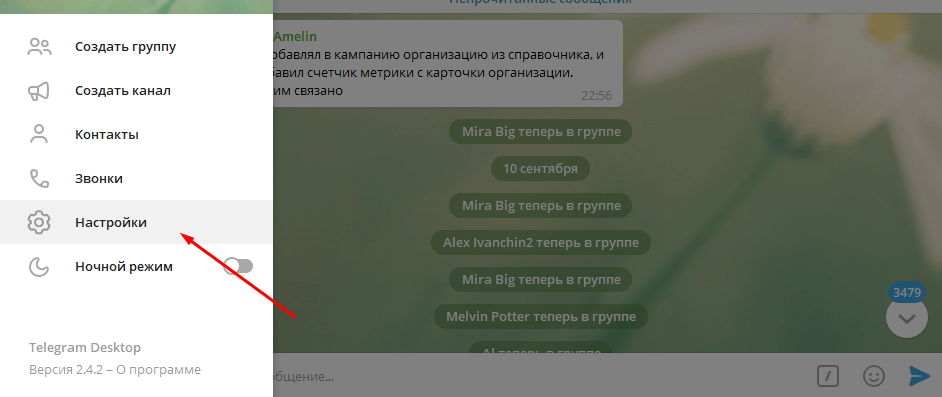942x397 pixels.
Task: Open the Telegram Desktop link
Action: [85, 348]
